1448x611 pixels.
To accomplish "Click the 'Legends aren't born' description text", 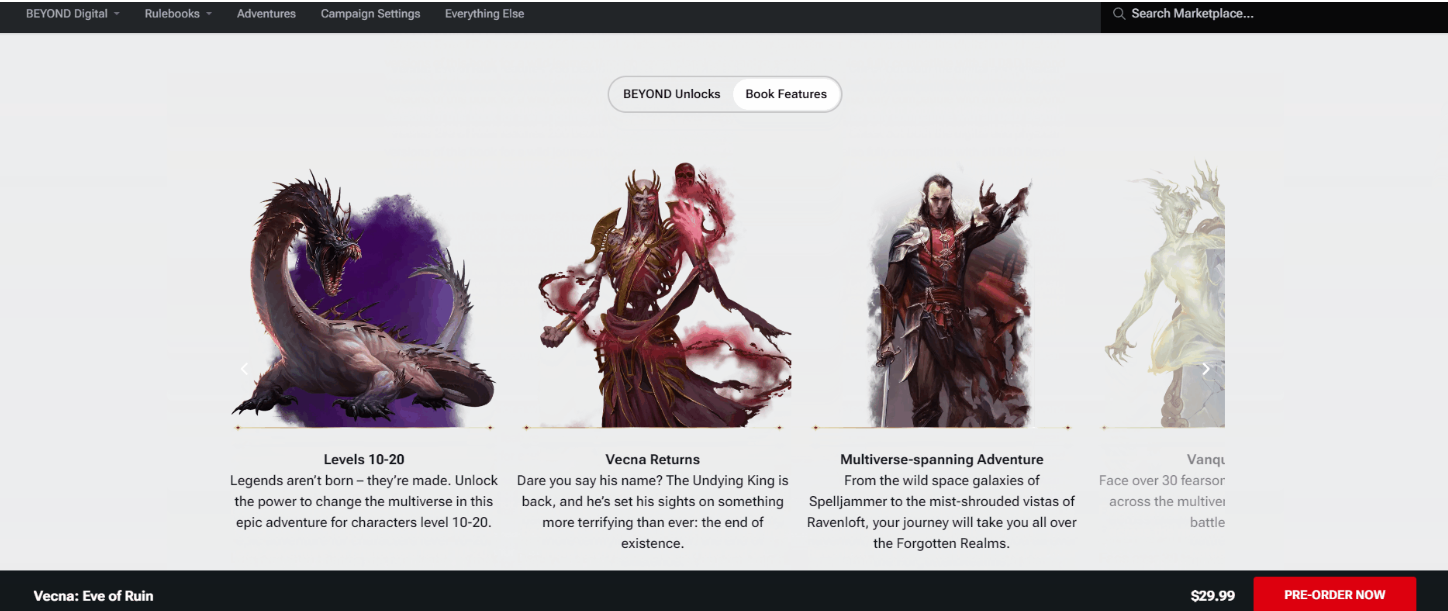I will pos(364,502).
